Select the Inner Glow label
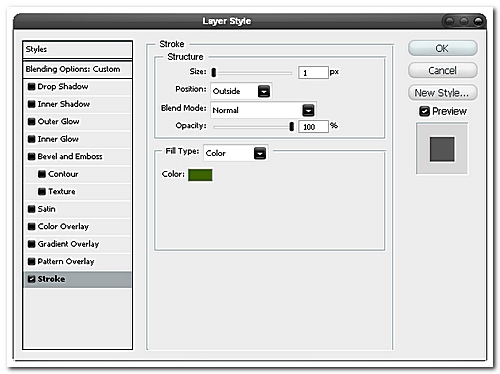The image size is (500, 374). [58, 139]
